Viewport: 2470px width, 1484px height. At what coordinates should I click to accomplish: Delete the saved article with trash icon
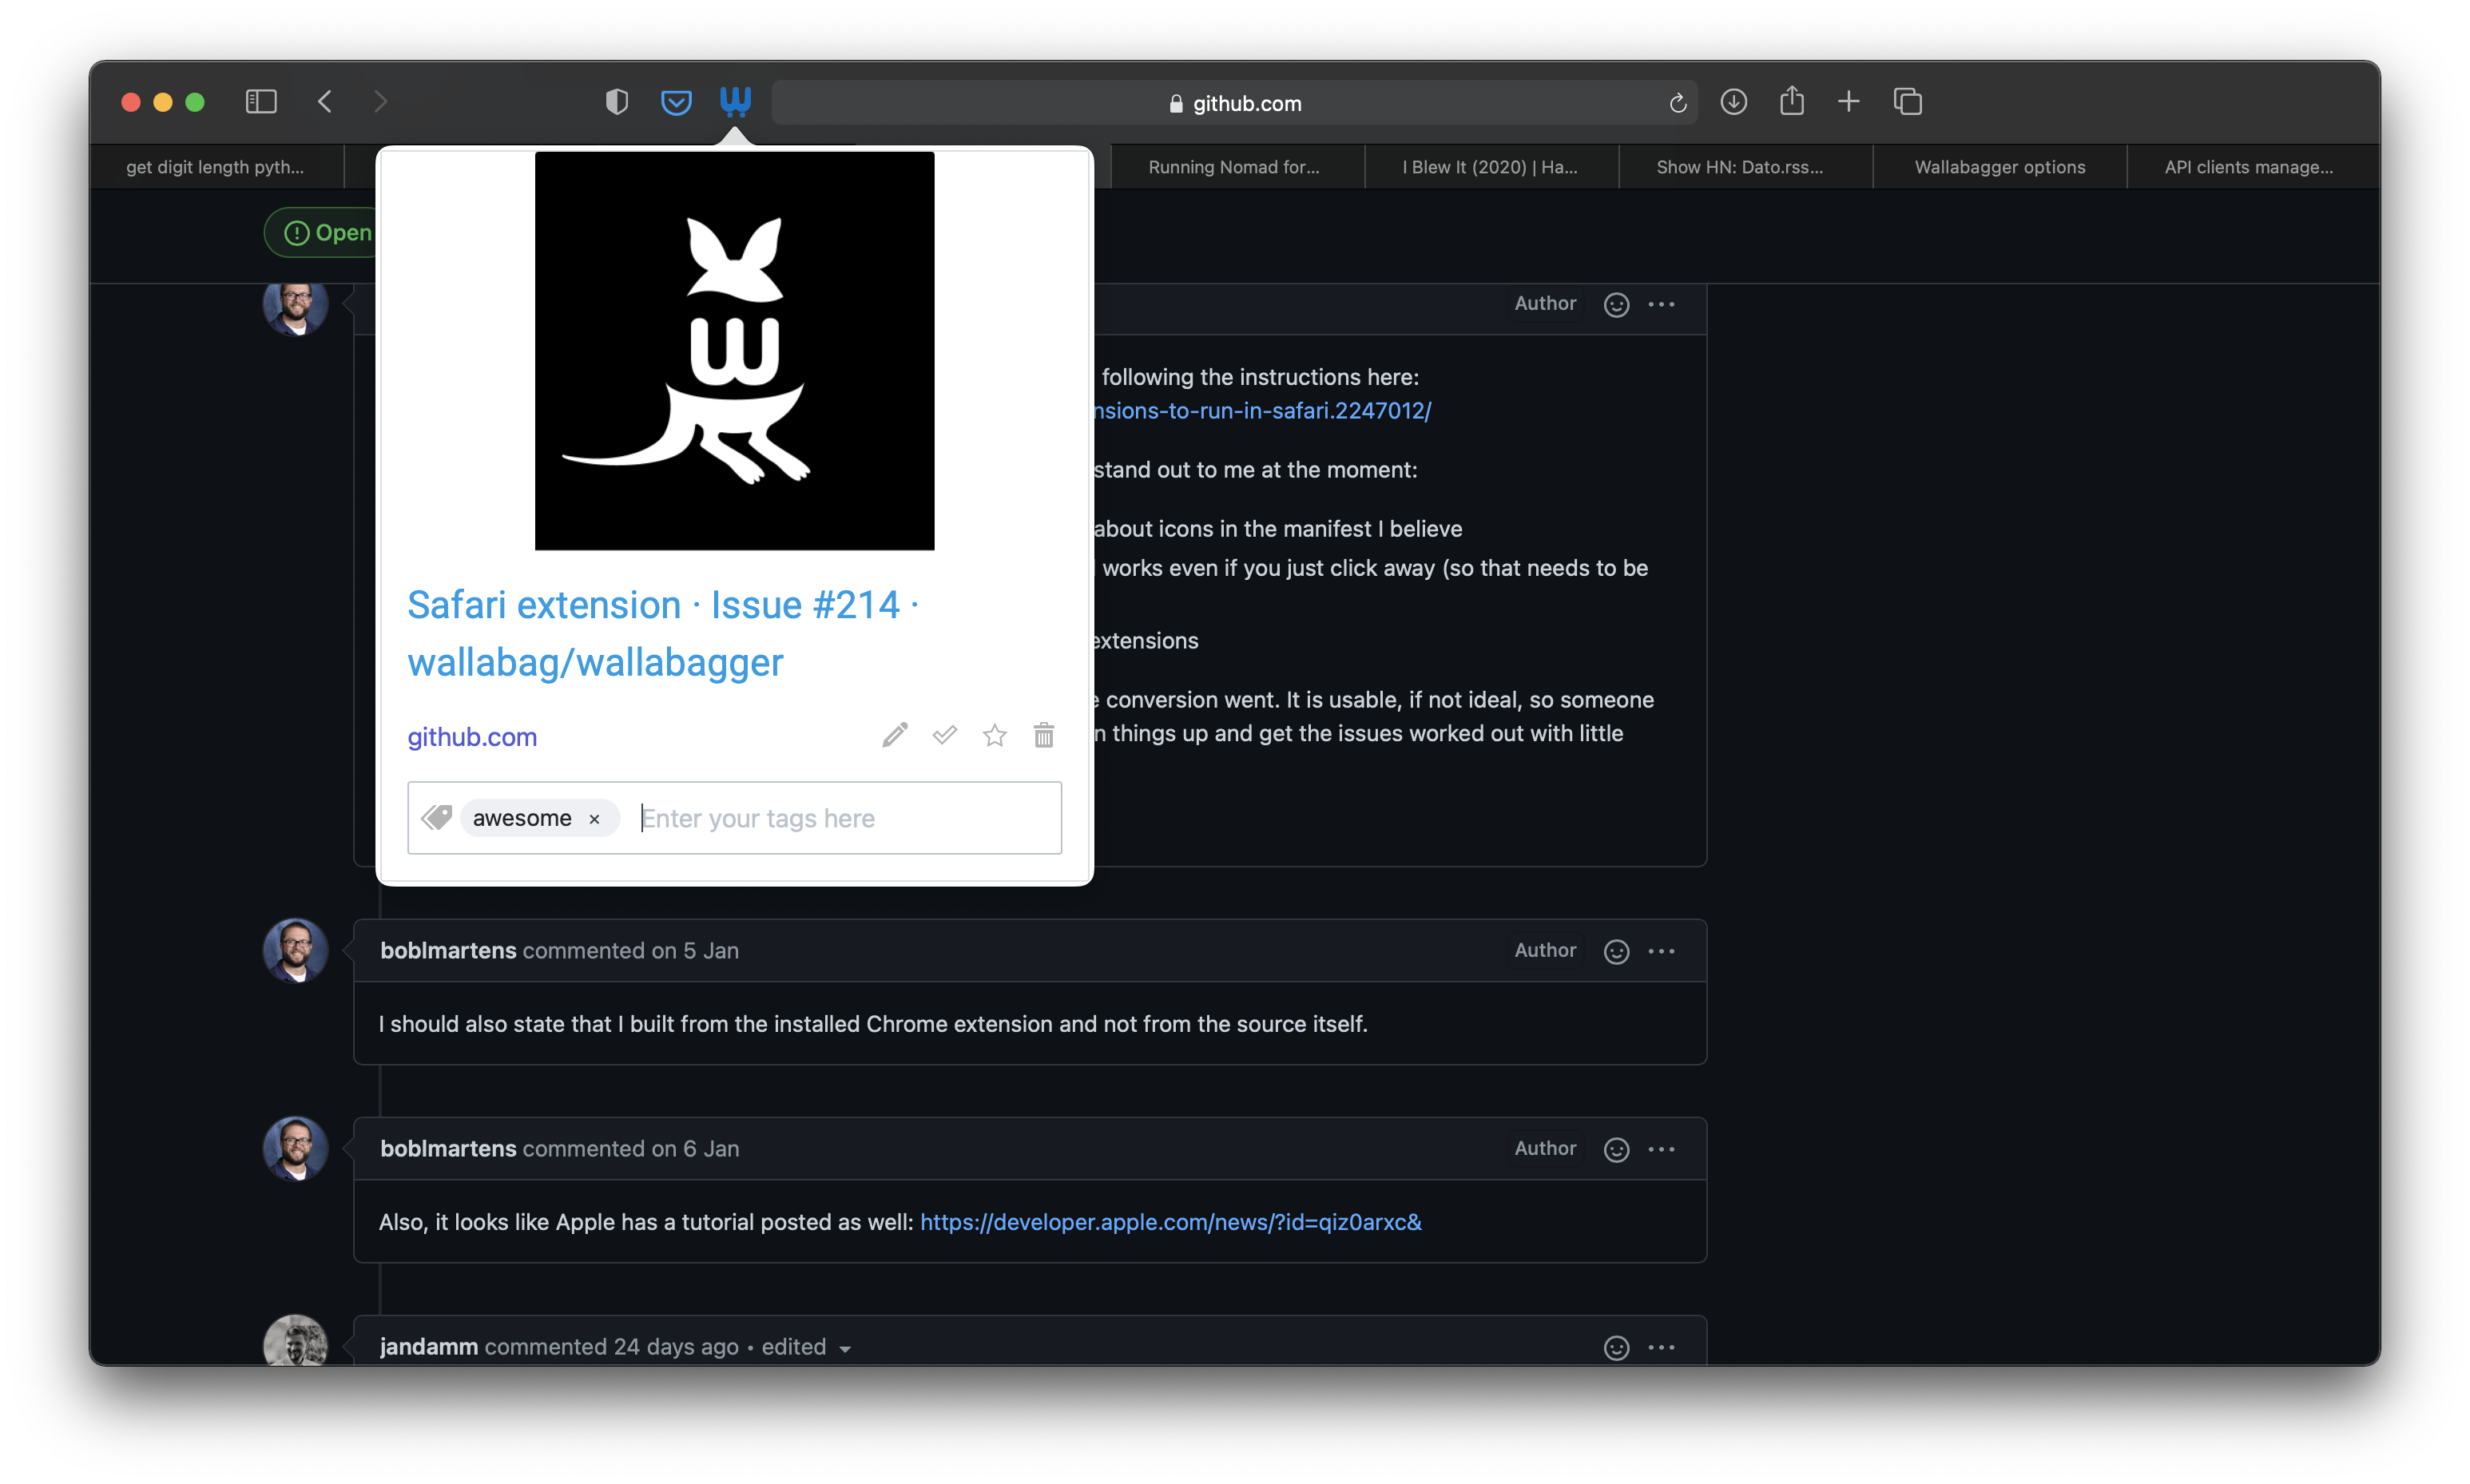[1043, 736]
